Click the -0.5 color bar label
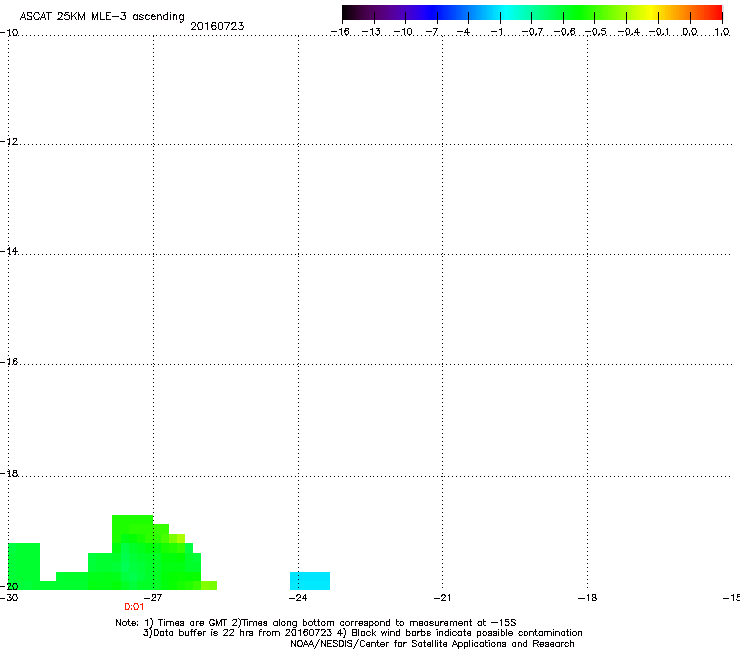Viewport: 740px width, 650px height. pyautogui.click(x=596, y=32)
